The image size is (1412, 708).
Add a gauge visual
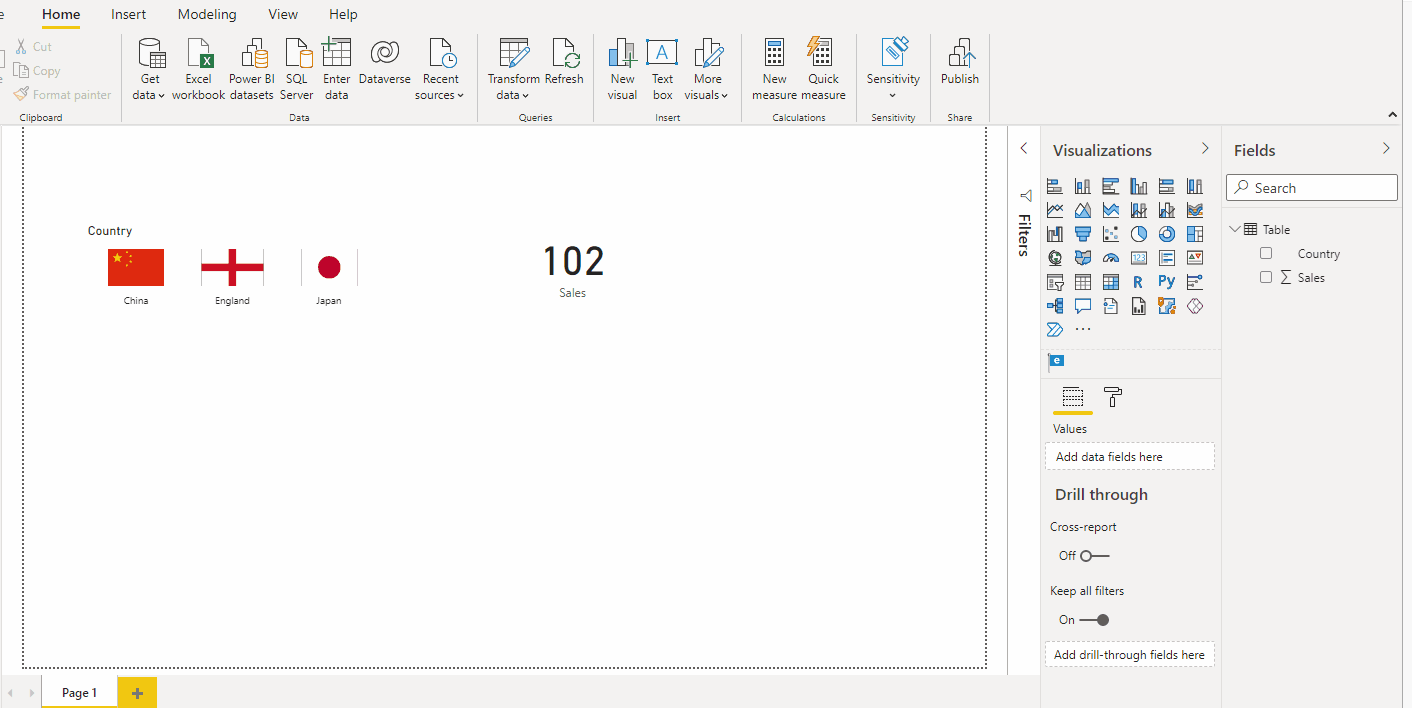[x=1111, y=258]
